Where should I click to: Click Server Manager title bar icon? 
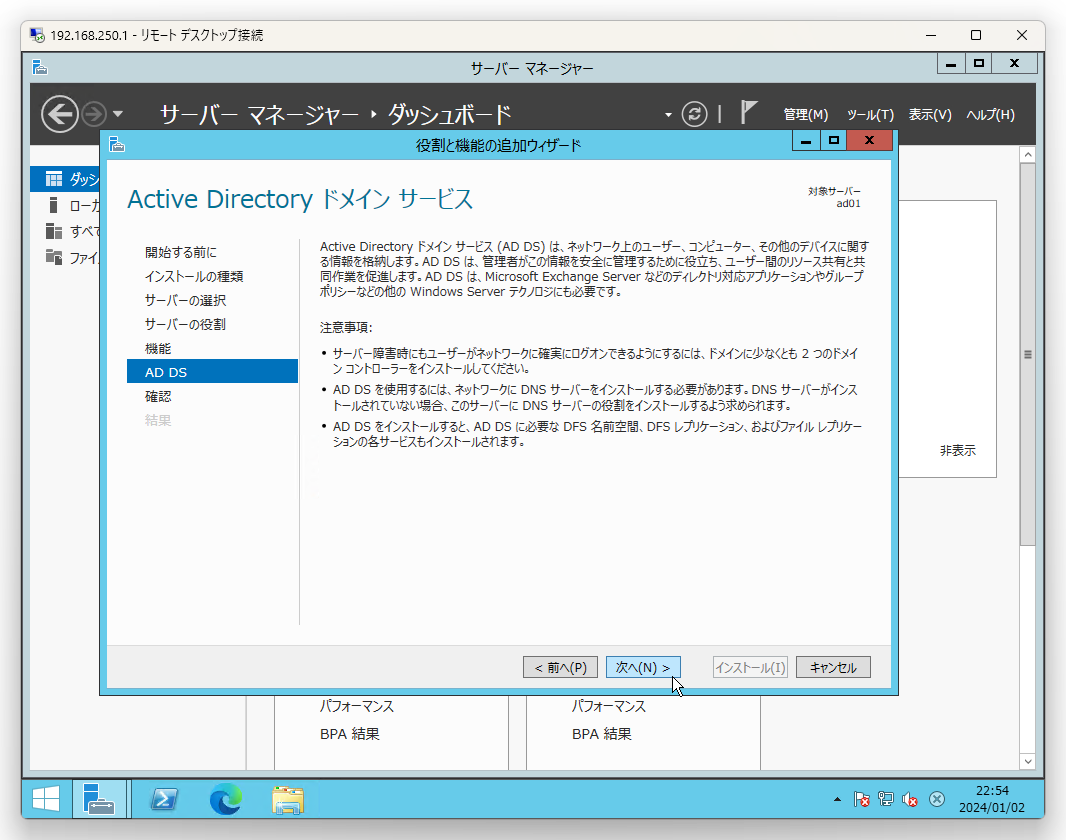40,67
